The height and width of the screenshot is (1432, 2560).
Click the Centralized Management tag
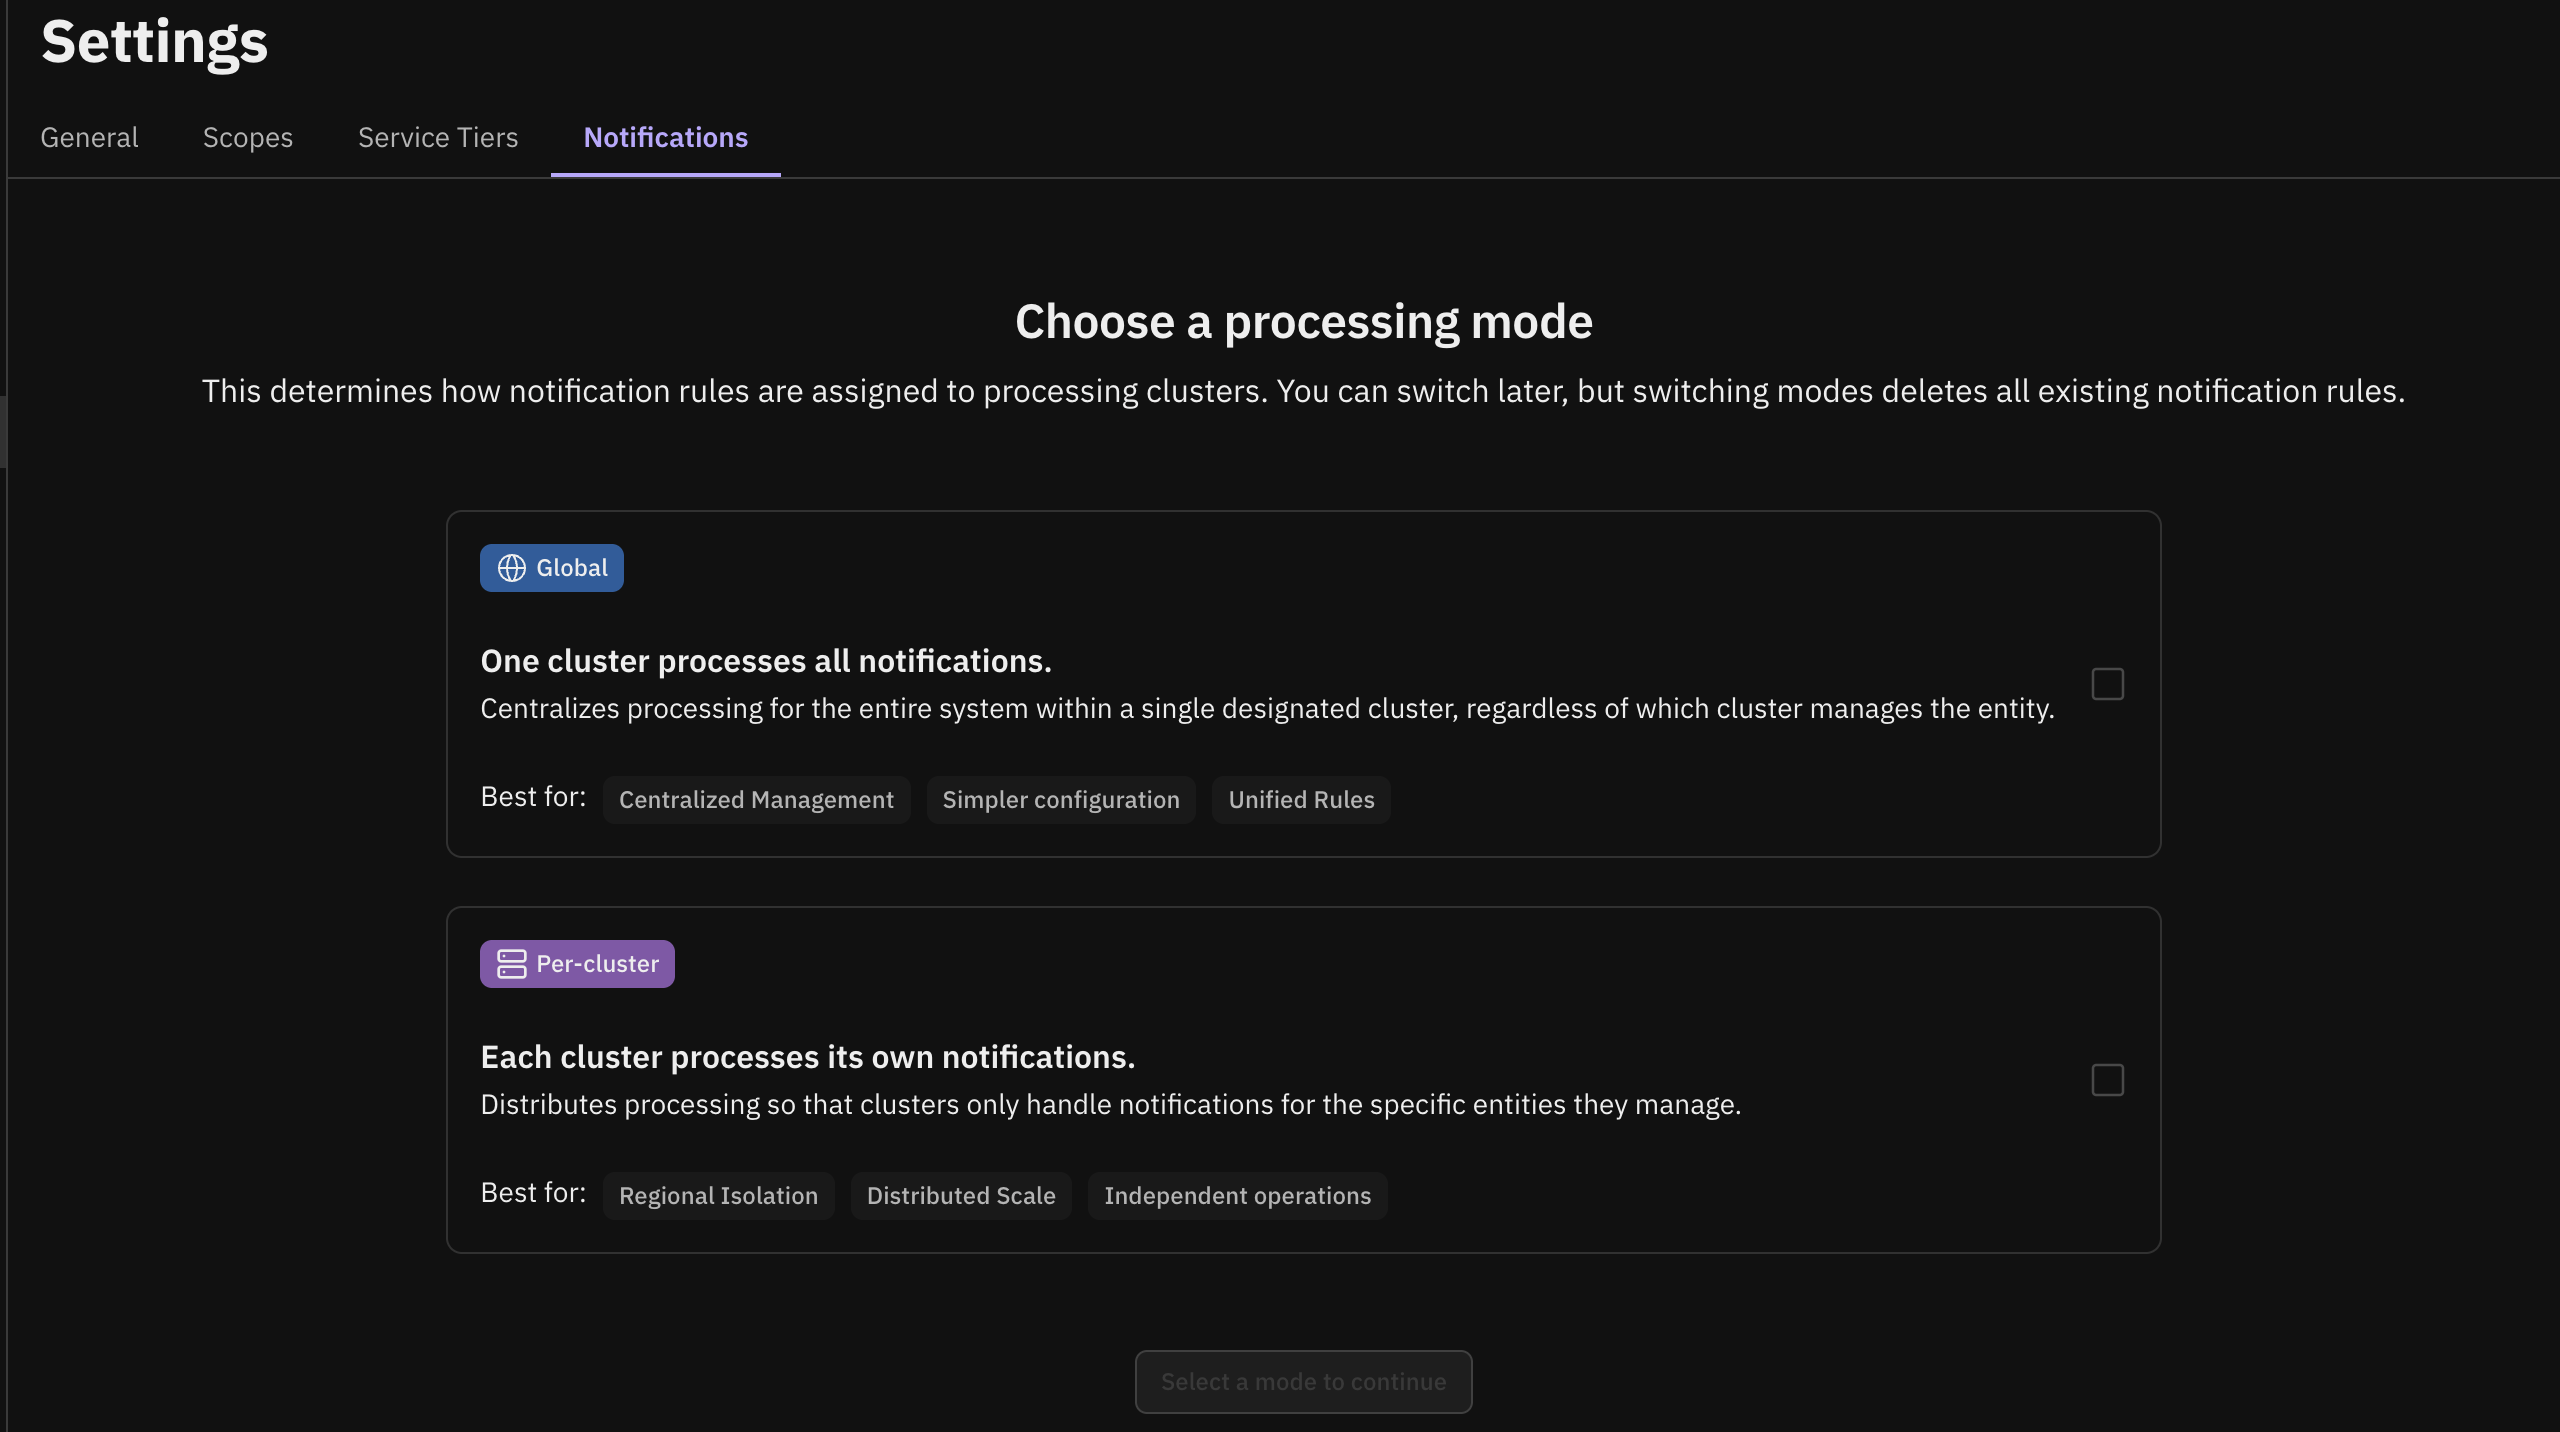click(756, 800)
